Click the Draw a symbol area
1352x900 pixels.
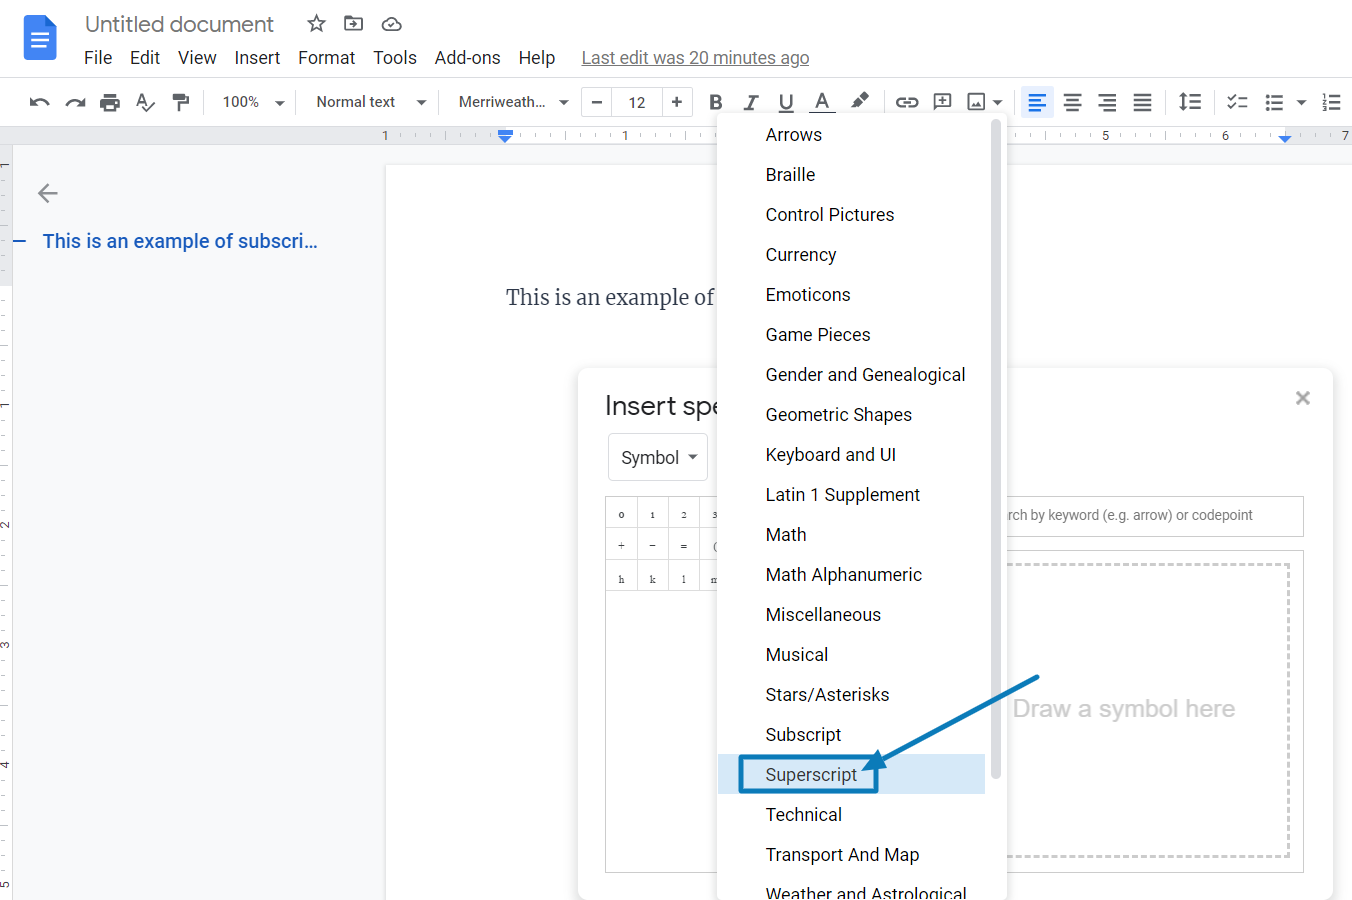tap(1146, 710)
